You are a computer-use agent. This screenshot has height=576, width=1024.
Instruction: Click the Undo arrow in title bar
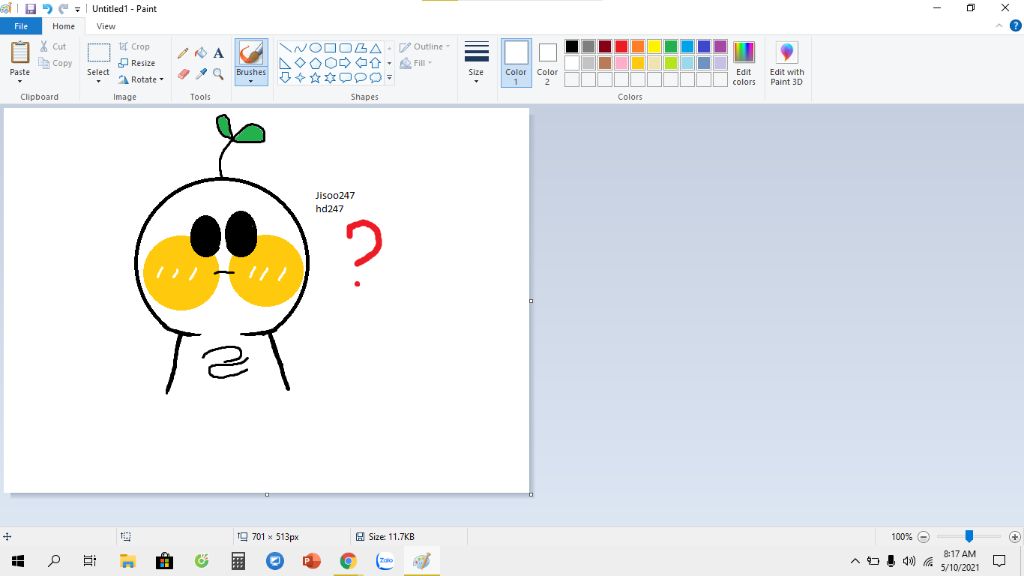pos(47,8)
